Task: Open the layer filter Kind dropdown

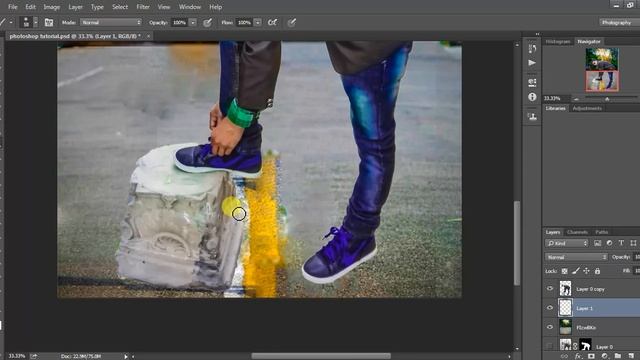Action: [x=567, y=243]
